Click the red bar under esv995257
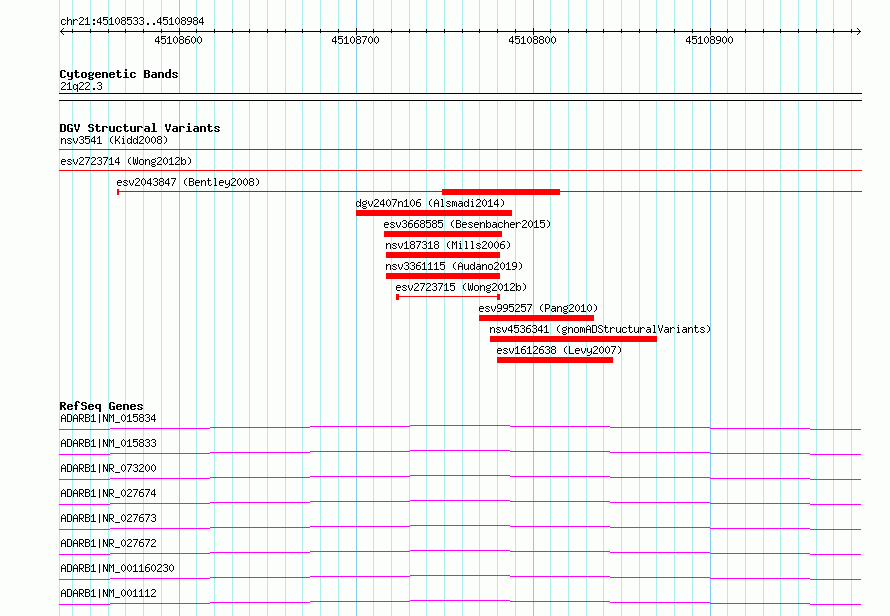The image size is (890, 616). tap(536, 318)
